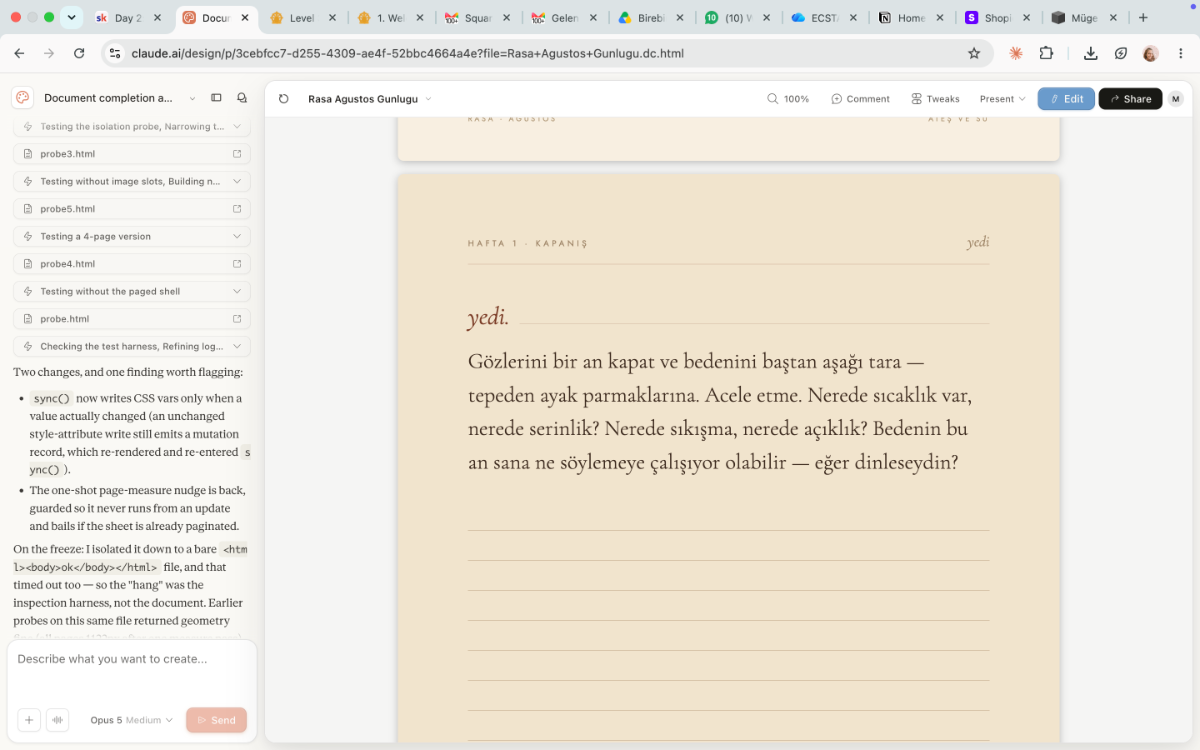The width and height of the screenshot is (1200, 750).
Task: Click the plus attachment button in chat box
Action: [29, 720]
